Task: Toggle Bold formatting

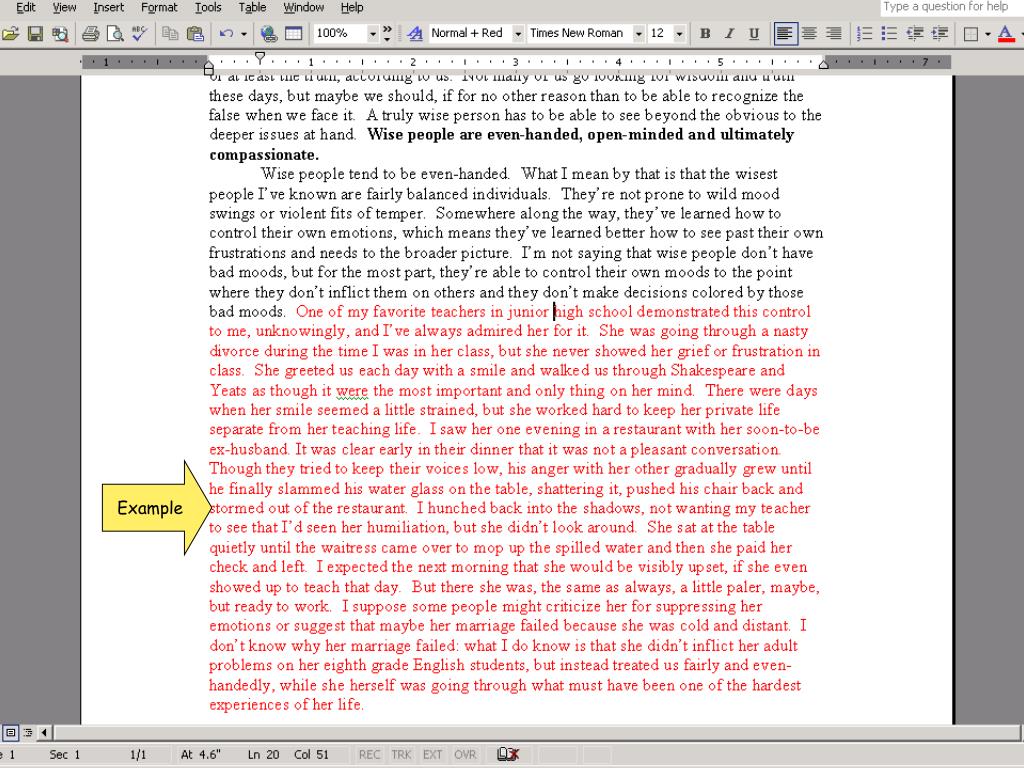Action: point(705,33)
